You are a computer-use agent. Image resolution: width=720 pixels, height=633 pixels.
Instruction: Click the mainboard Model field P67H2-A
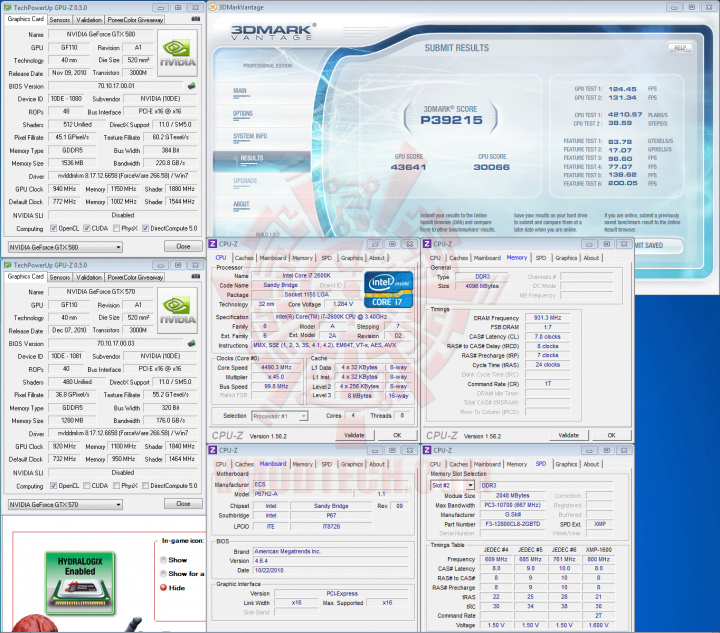(303, 494)
